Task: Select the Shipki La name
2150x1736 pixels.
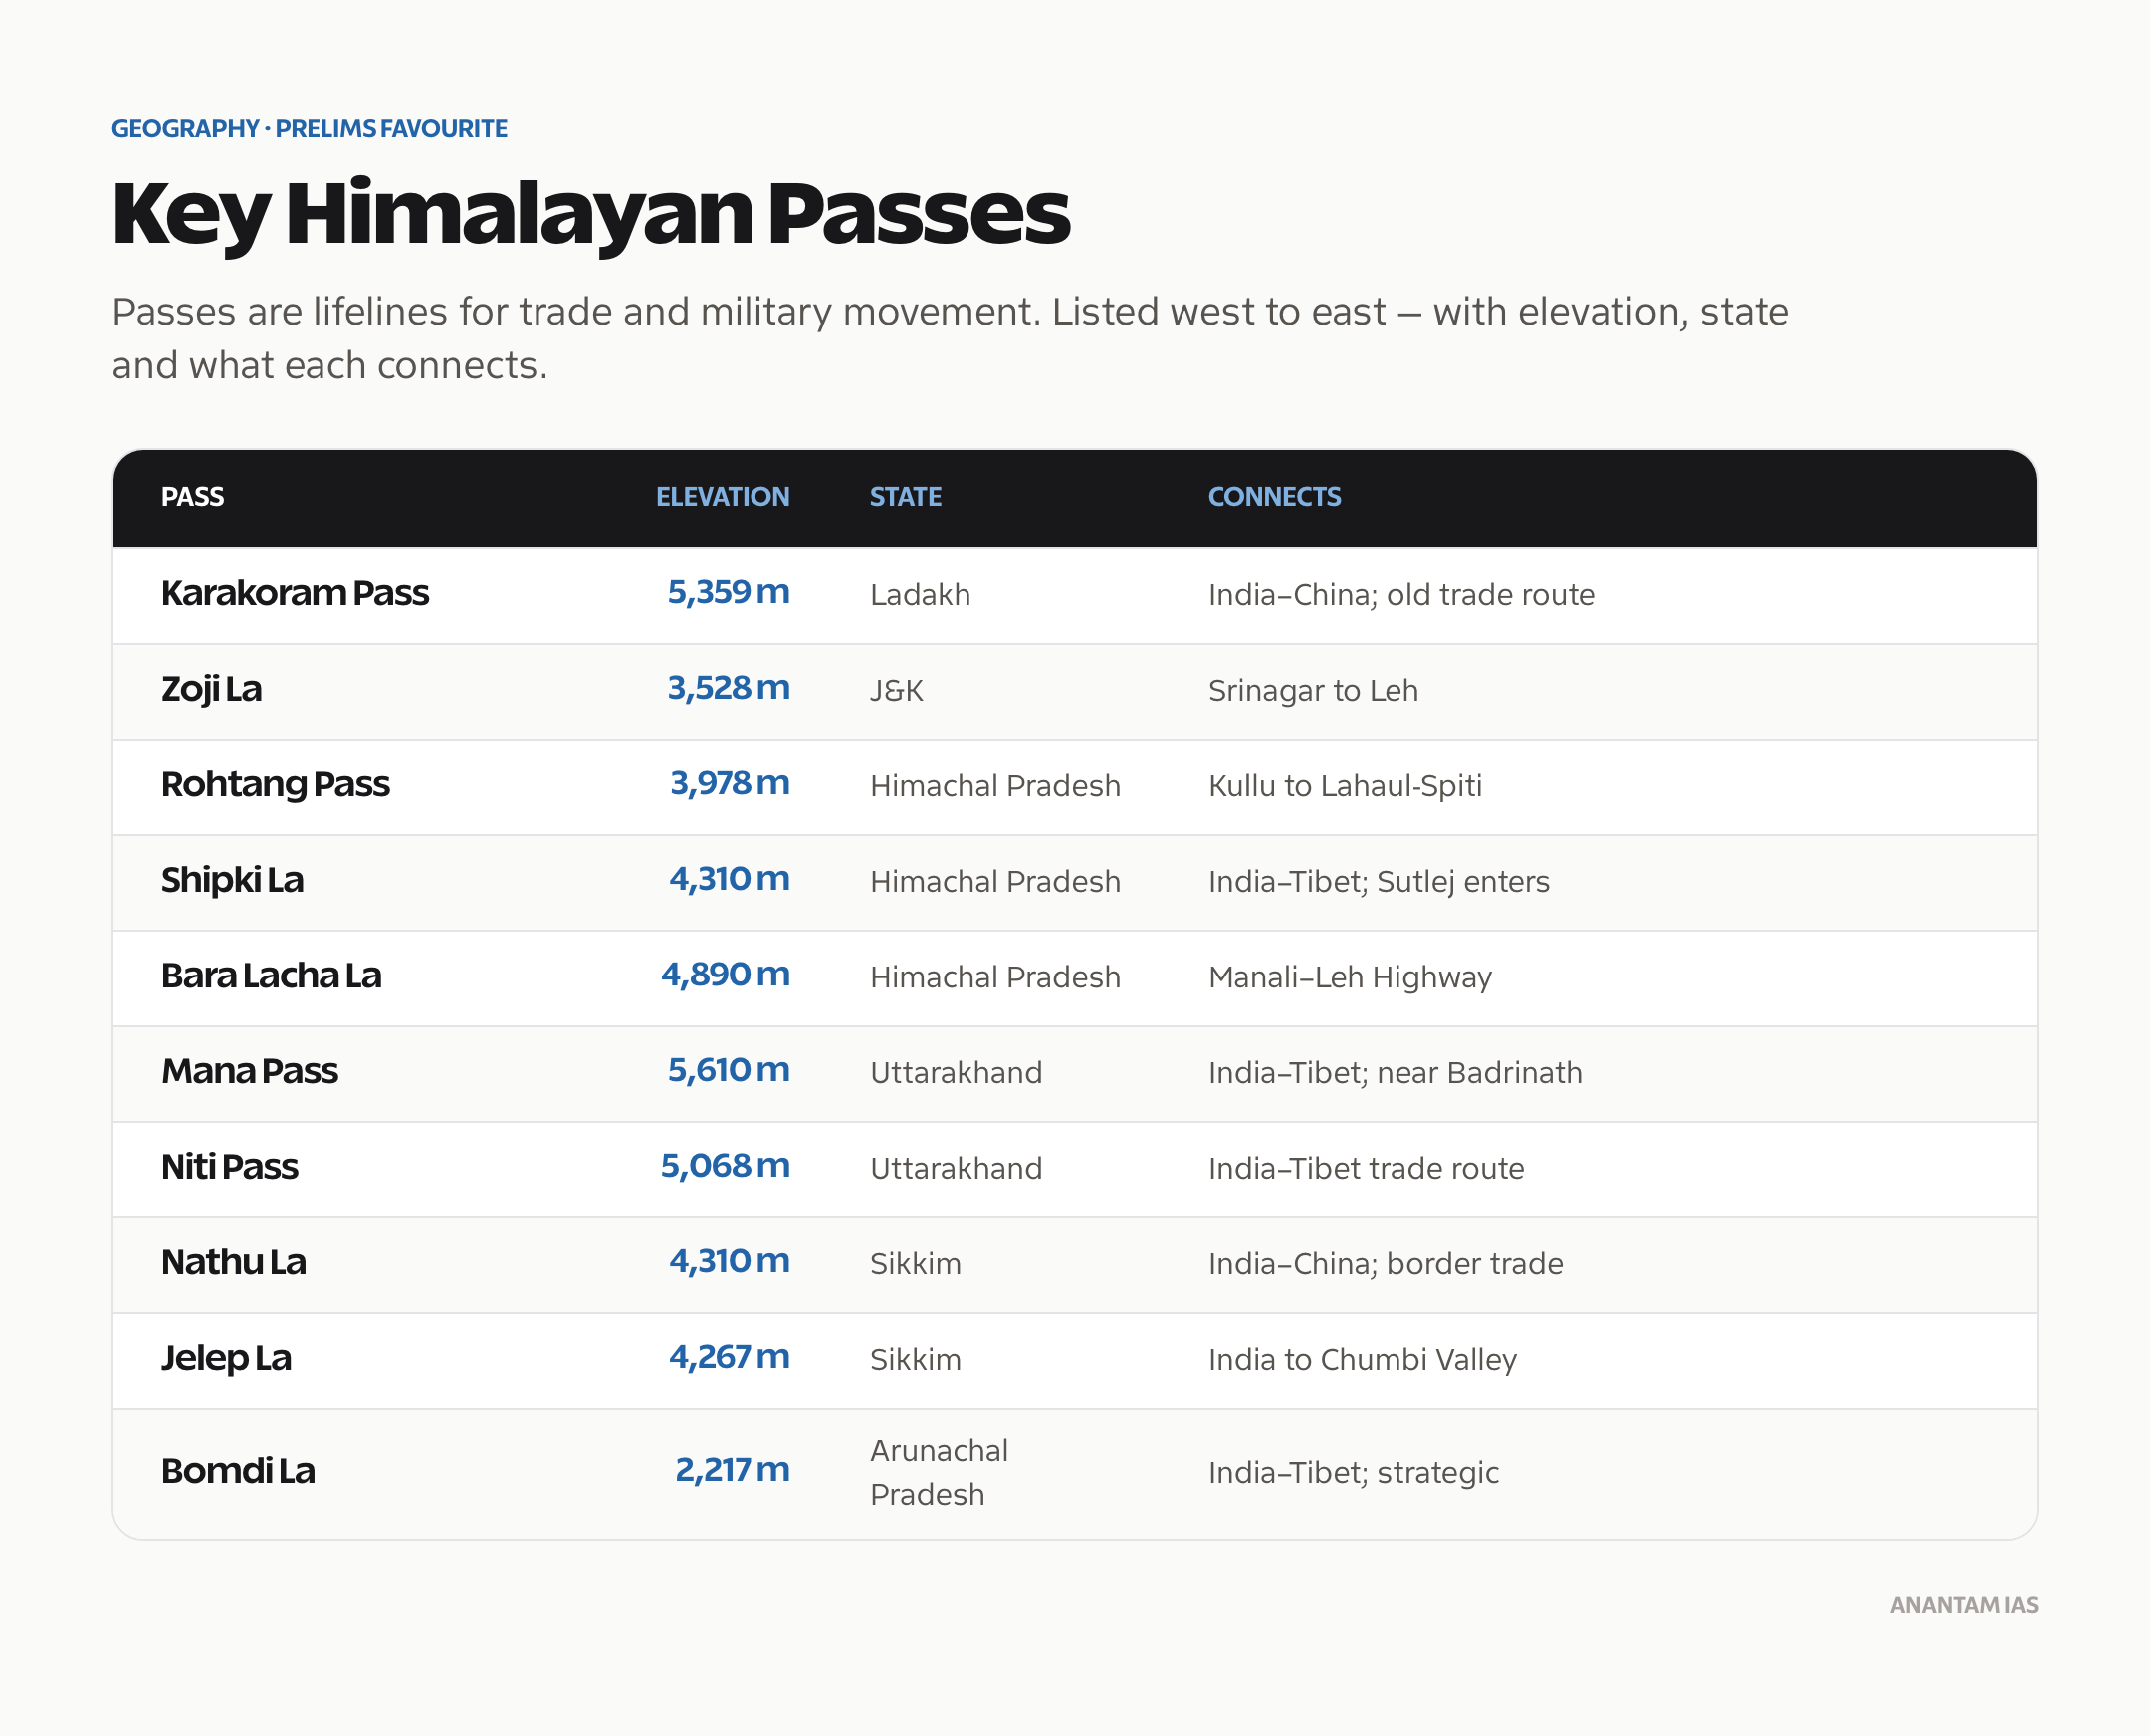Action: (x=232, y=881)
